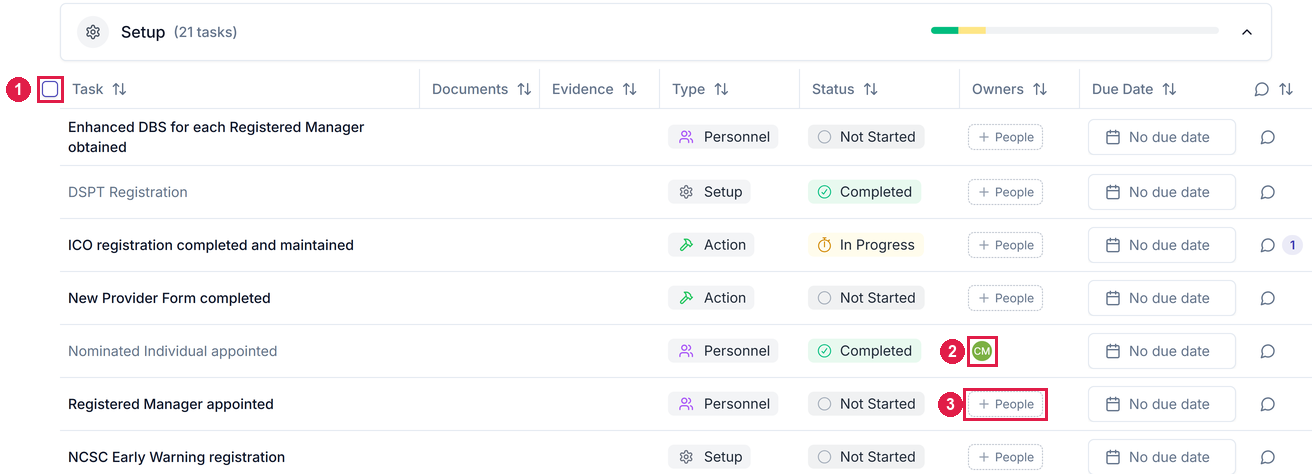Set due date for ICO registration task
Screen dimensions: 1312x474
click(x=1162, y=245)
